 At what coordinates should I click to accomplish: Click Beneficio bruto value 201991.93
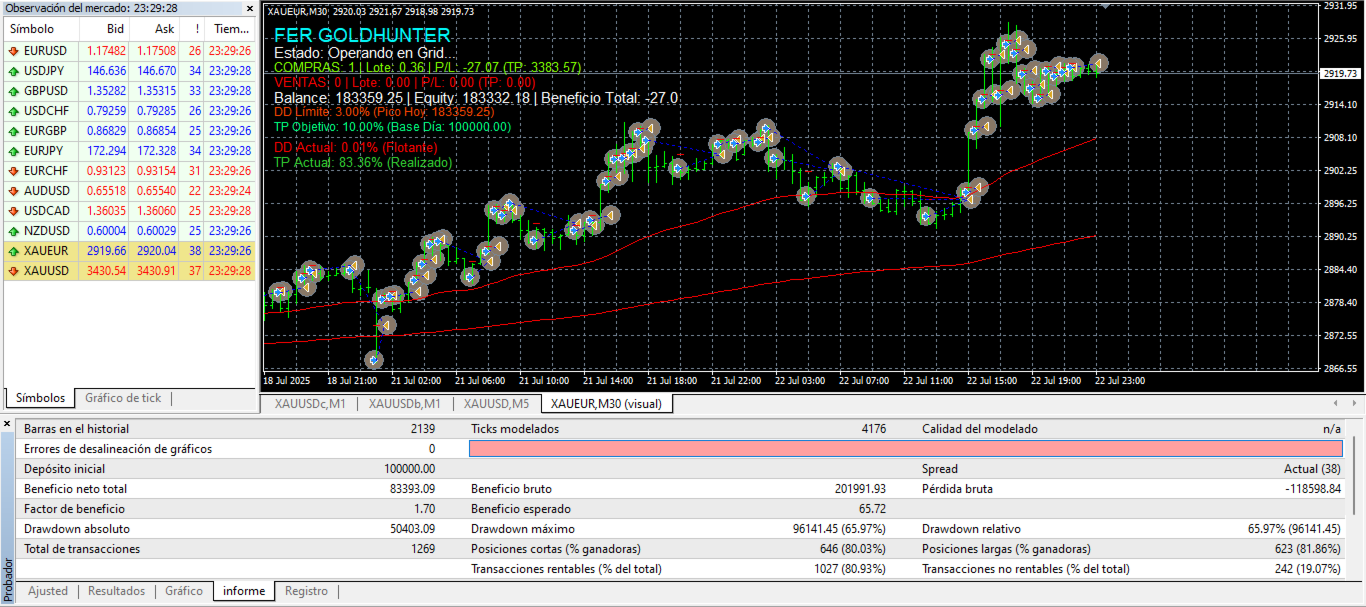click(x=859, y=489)
